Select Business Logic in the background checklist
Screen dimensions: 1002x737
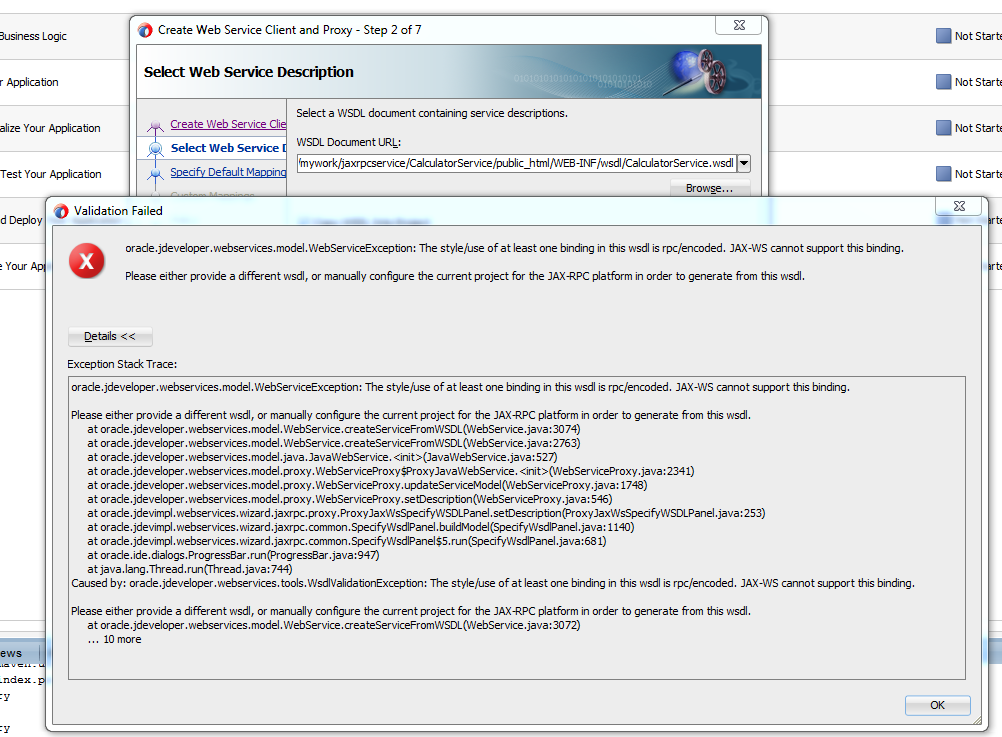click(x=33, y=36)
